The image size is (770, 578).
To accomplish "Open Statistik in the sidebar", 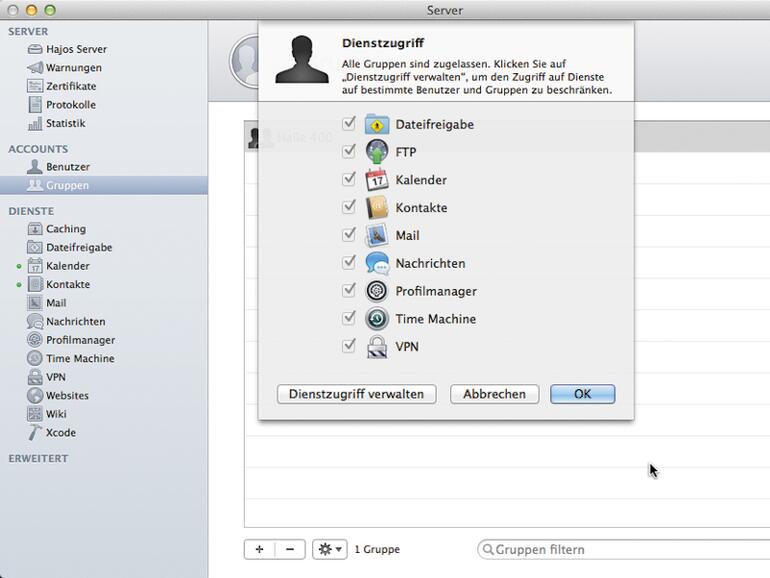I will tap(56, 123).
